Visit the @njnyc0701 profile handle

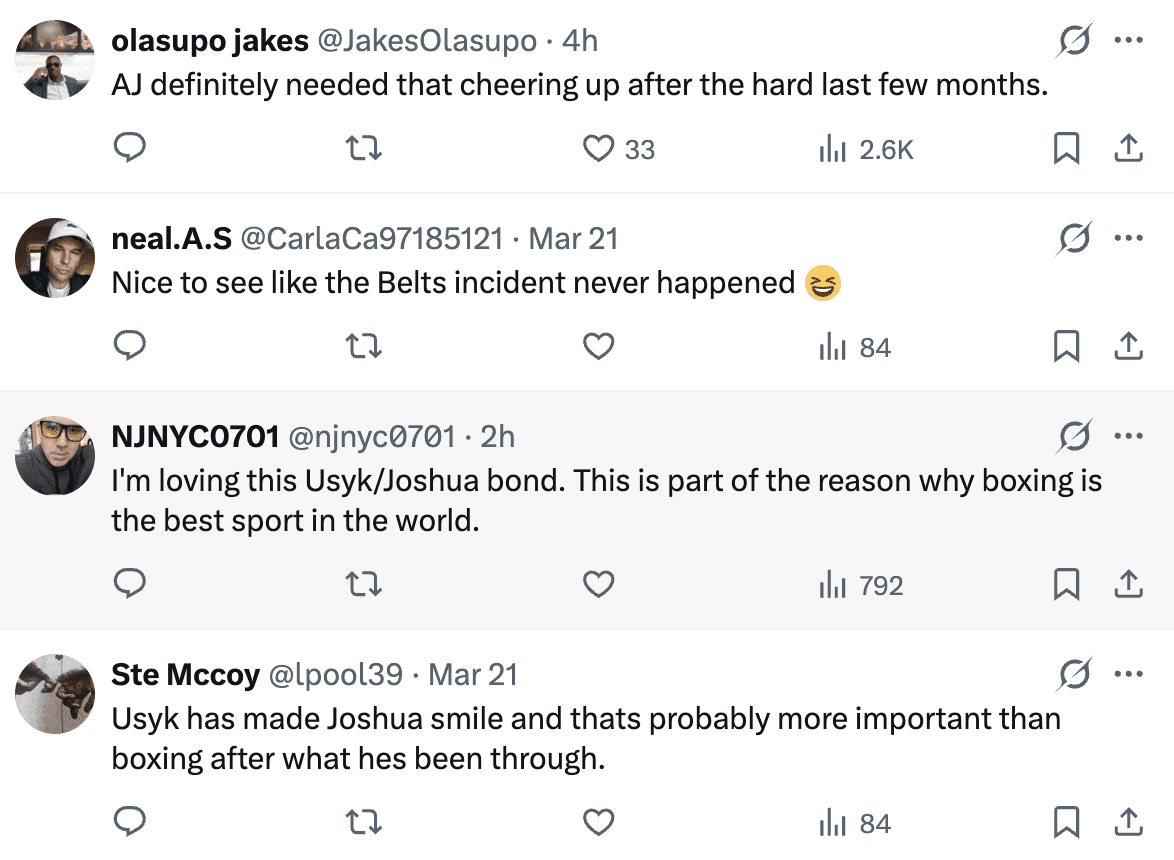[x=372, y=437]
